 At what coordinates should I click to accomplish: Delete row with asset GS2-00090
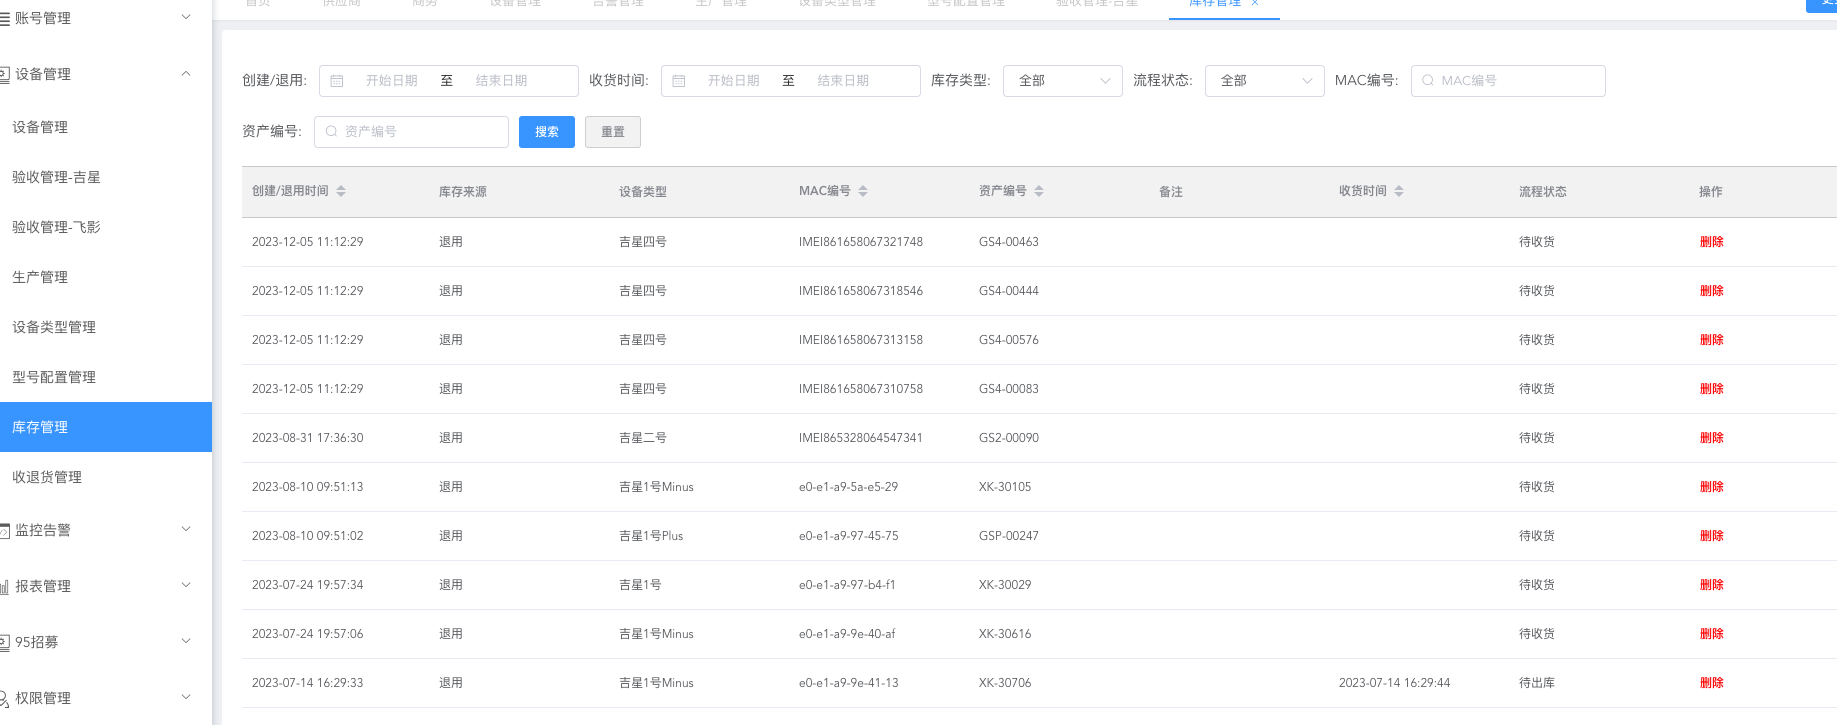coord(1711,438)
